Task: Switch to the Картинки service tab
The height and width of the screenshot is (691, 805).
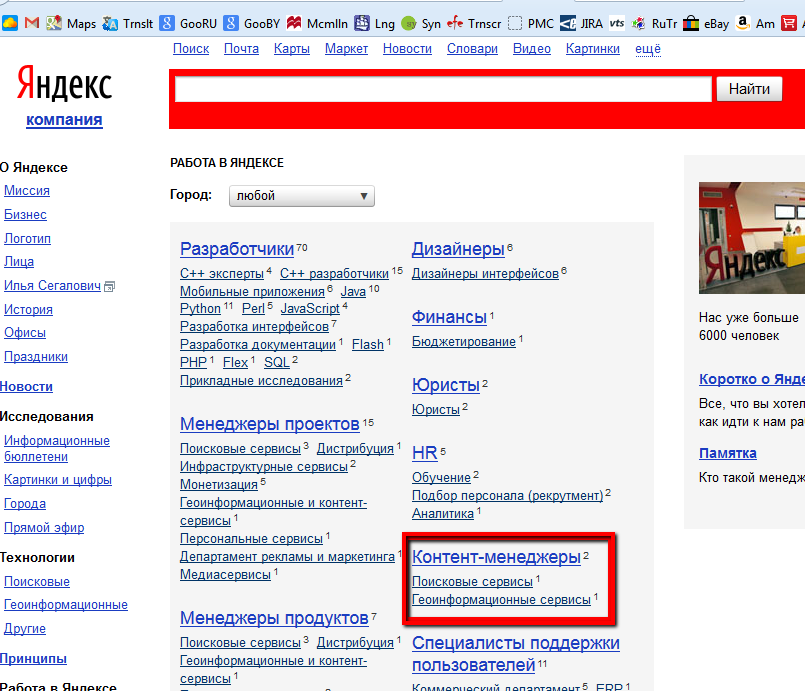Action: pos(592,48)
